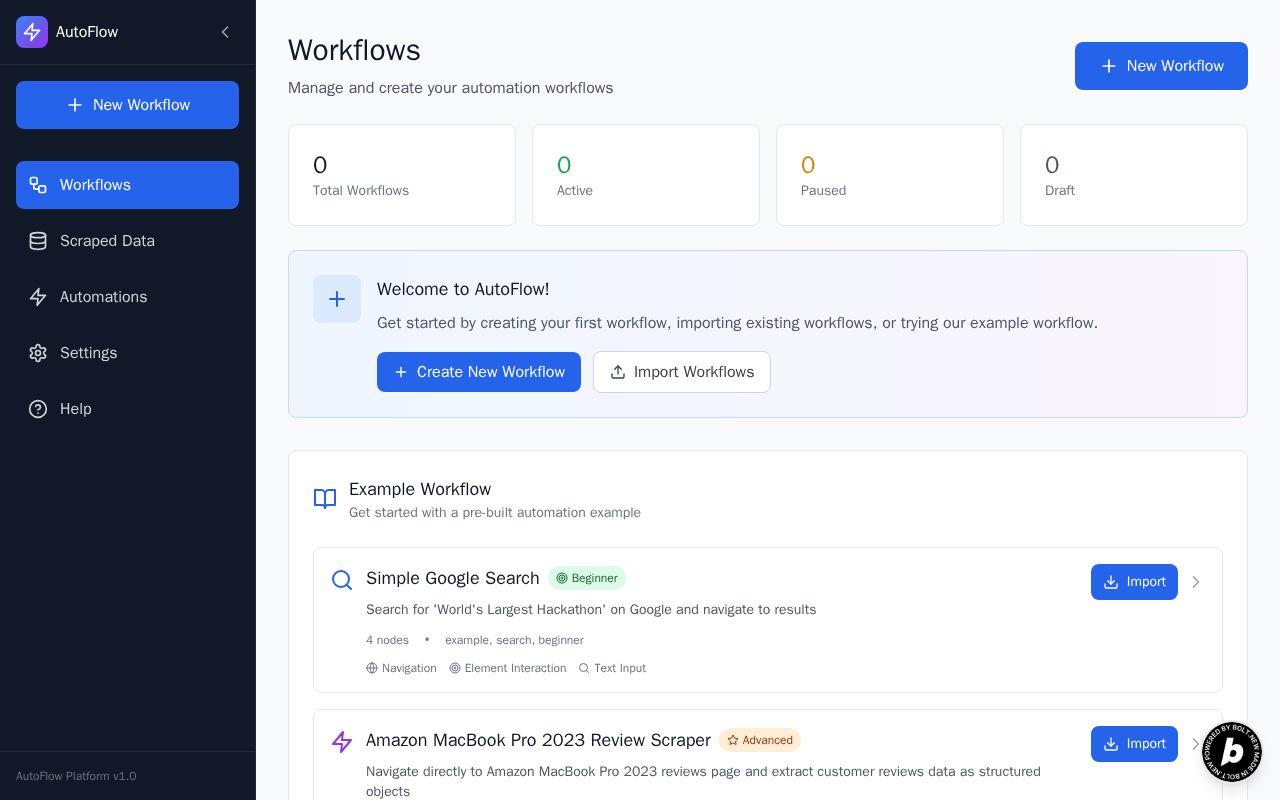Click the plus icon in welcome banner
The height and width of the screenshot is (800, 1280).
click(x=337, y=299)
